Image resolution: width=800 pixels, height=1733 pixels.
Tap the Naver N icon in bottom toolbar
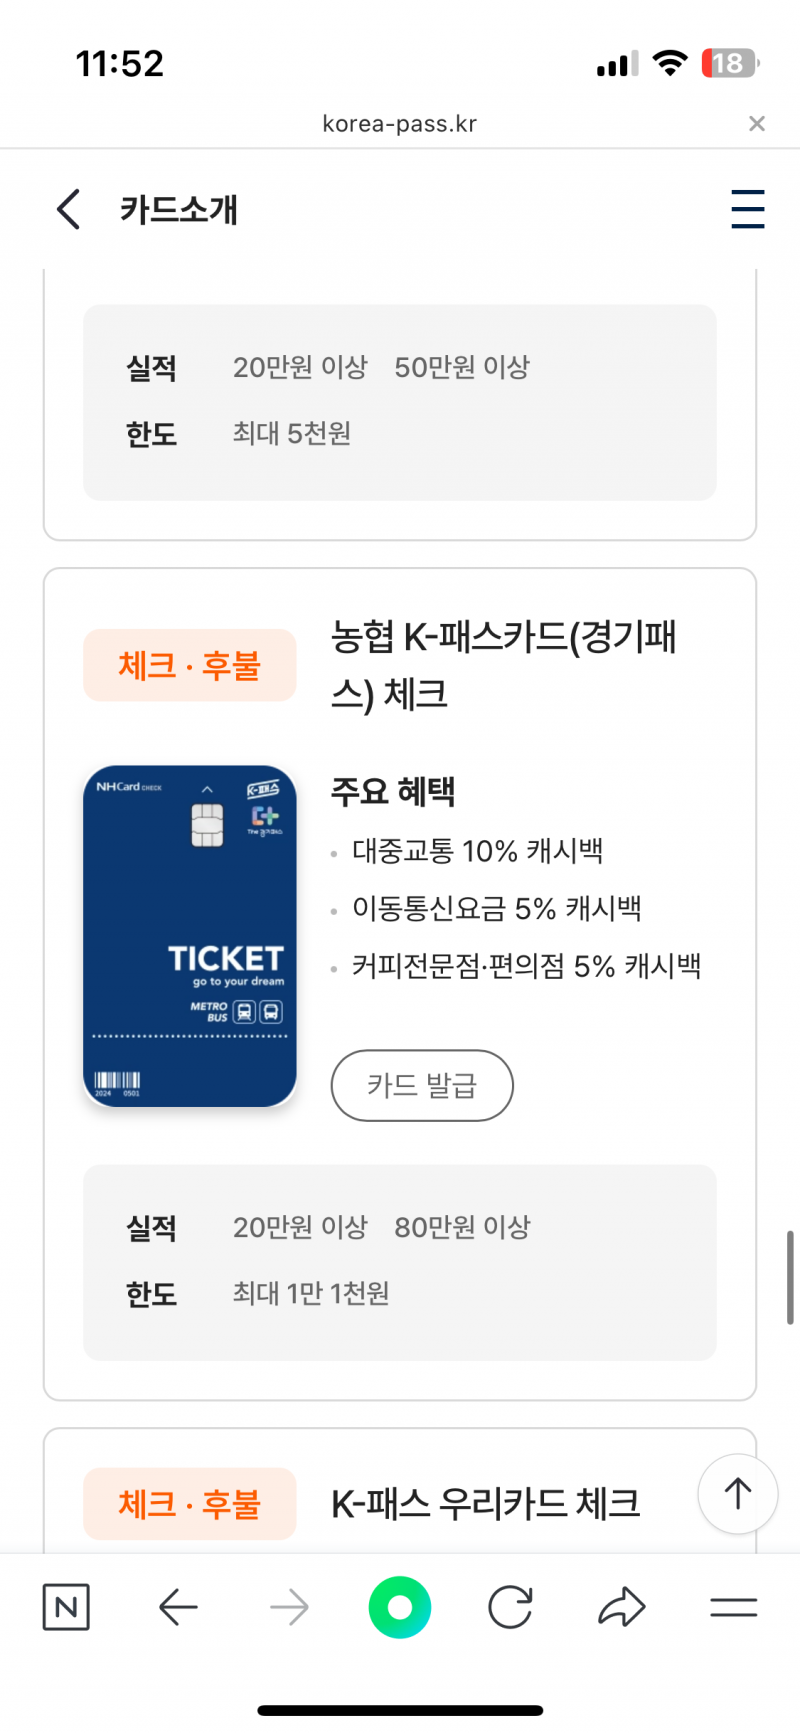pyautogui.click(x=66, y=1607)
